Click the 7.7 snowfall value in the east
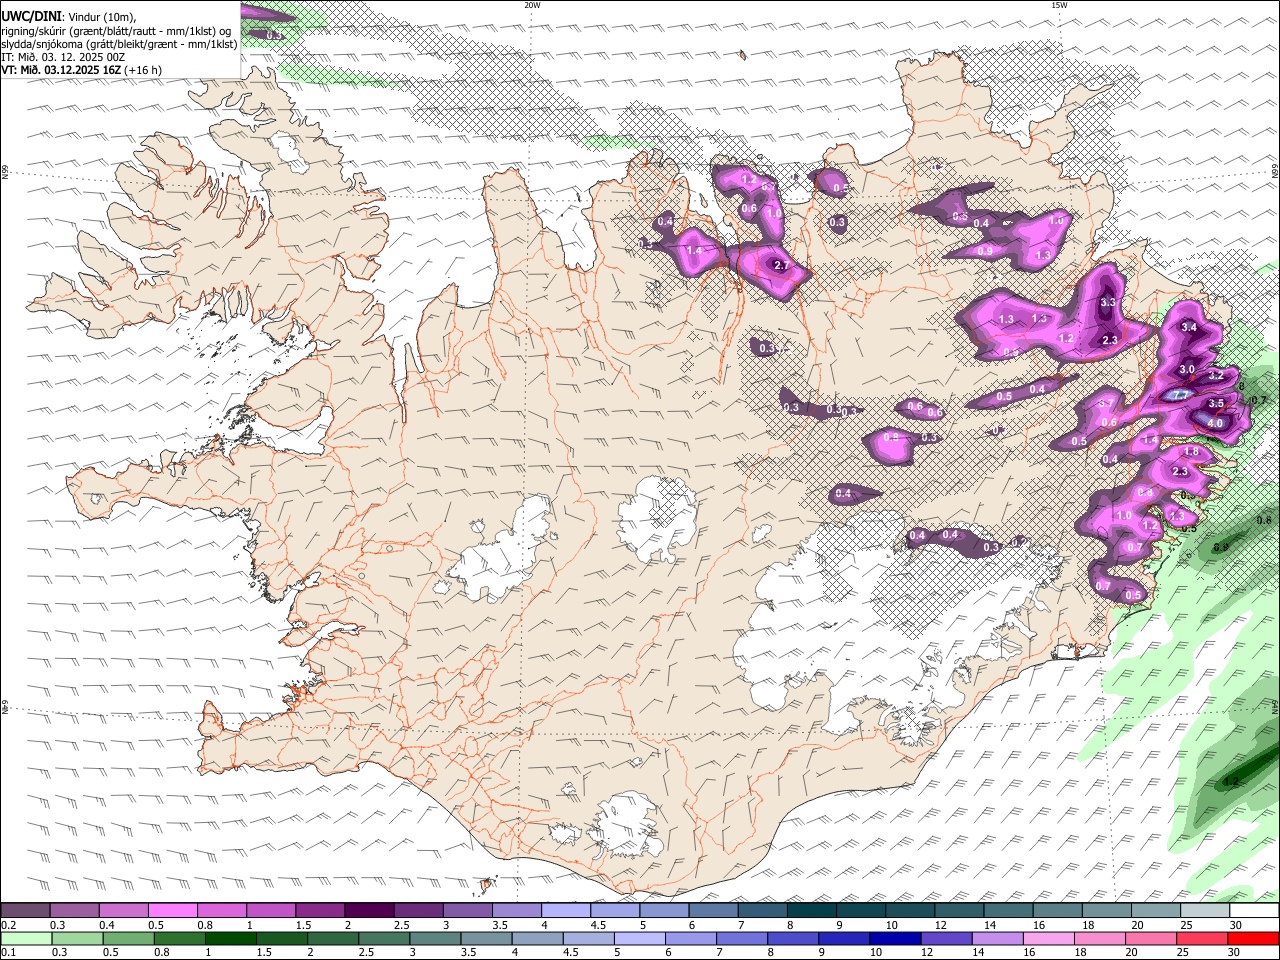The image size is (1280, 960). coord(1180,395)
